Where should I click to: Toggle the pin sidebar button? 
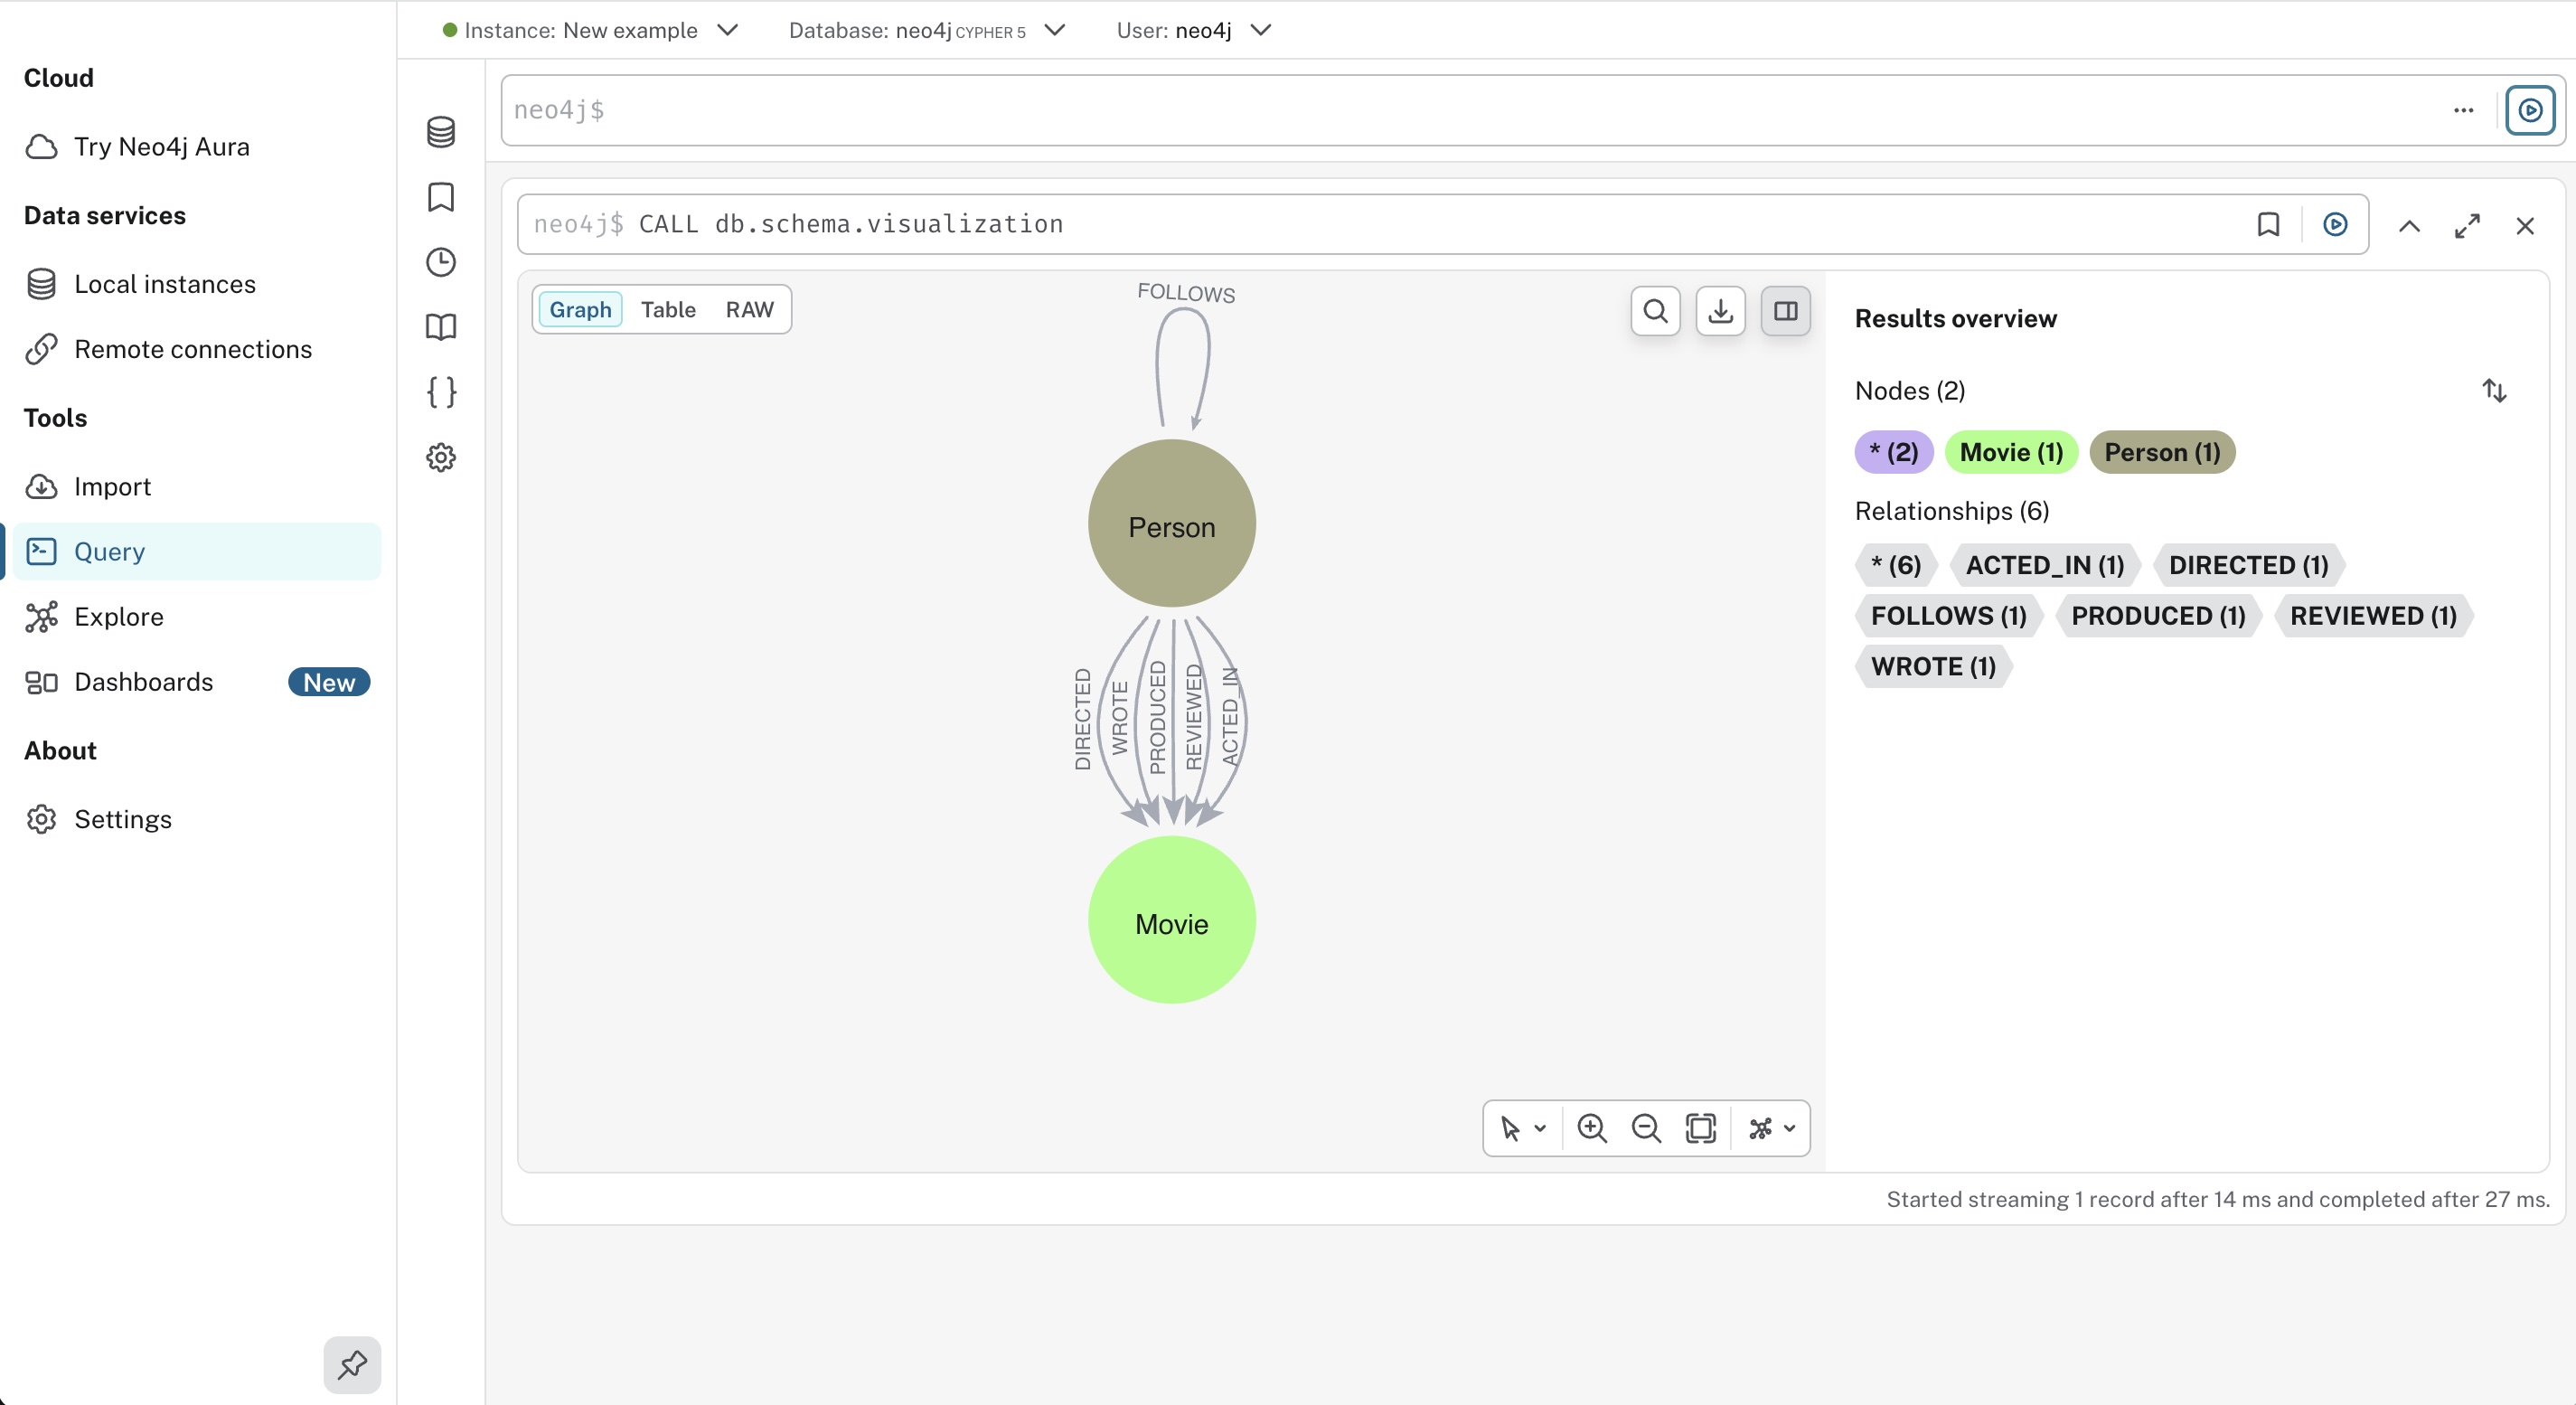(352, 1364)
